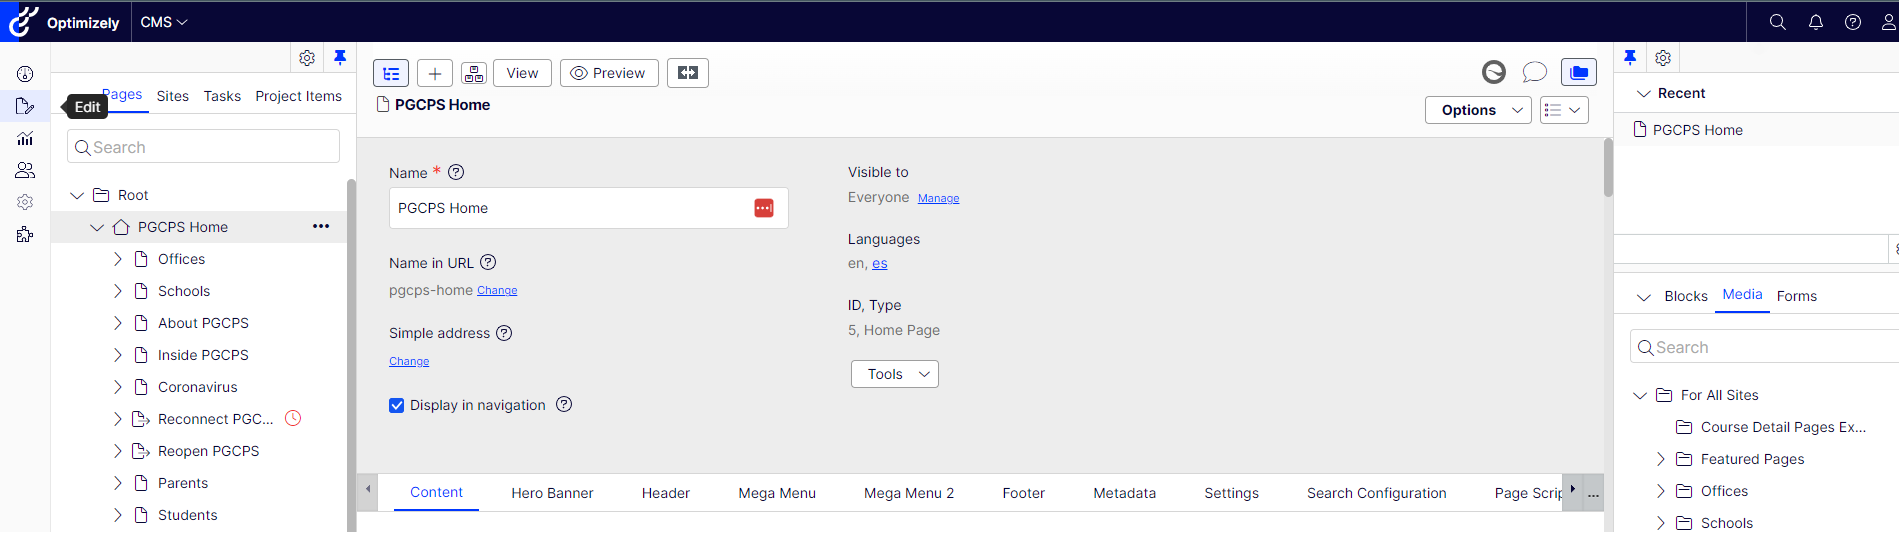1899x542 pixels.
Task: Expand the Featured Pages media folder
Action: pyautogui.click(x=1661, y=459)
